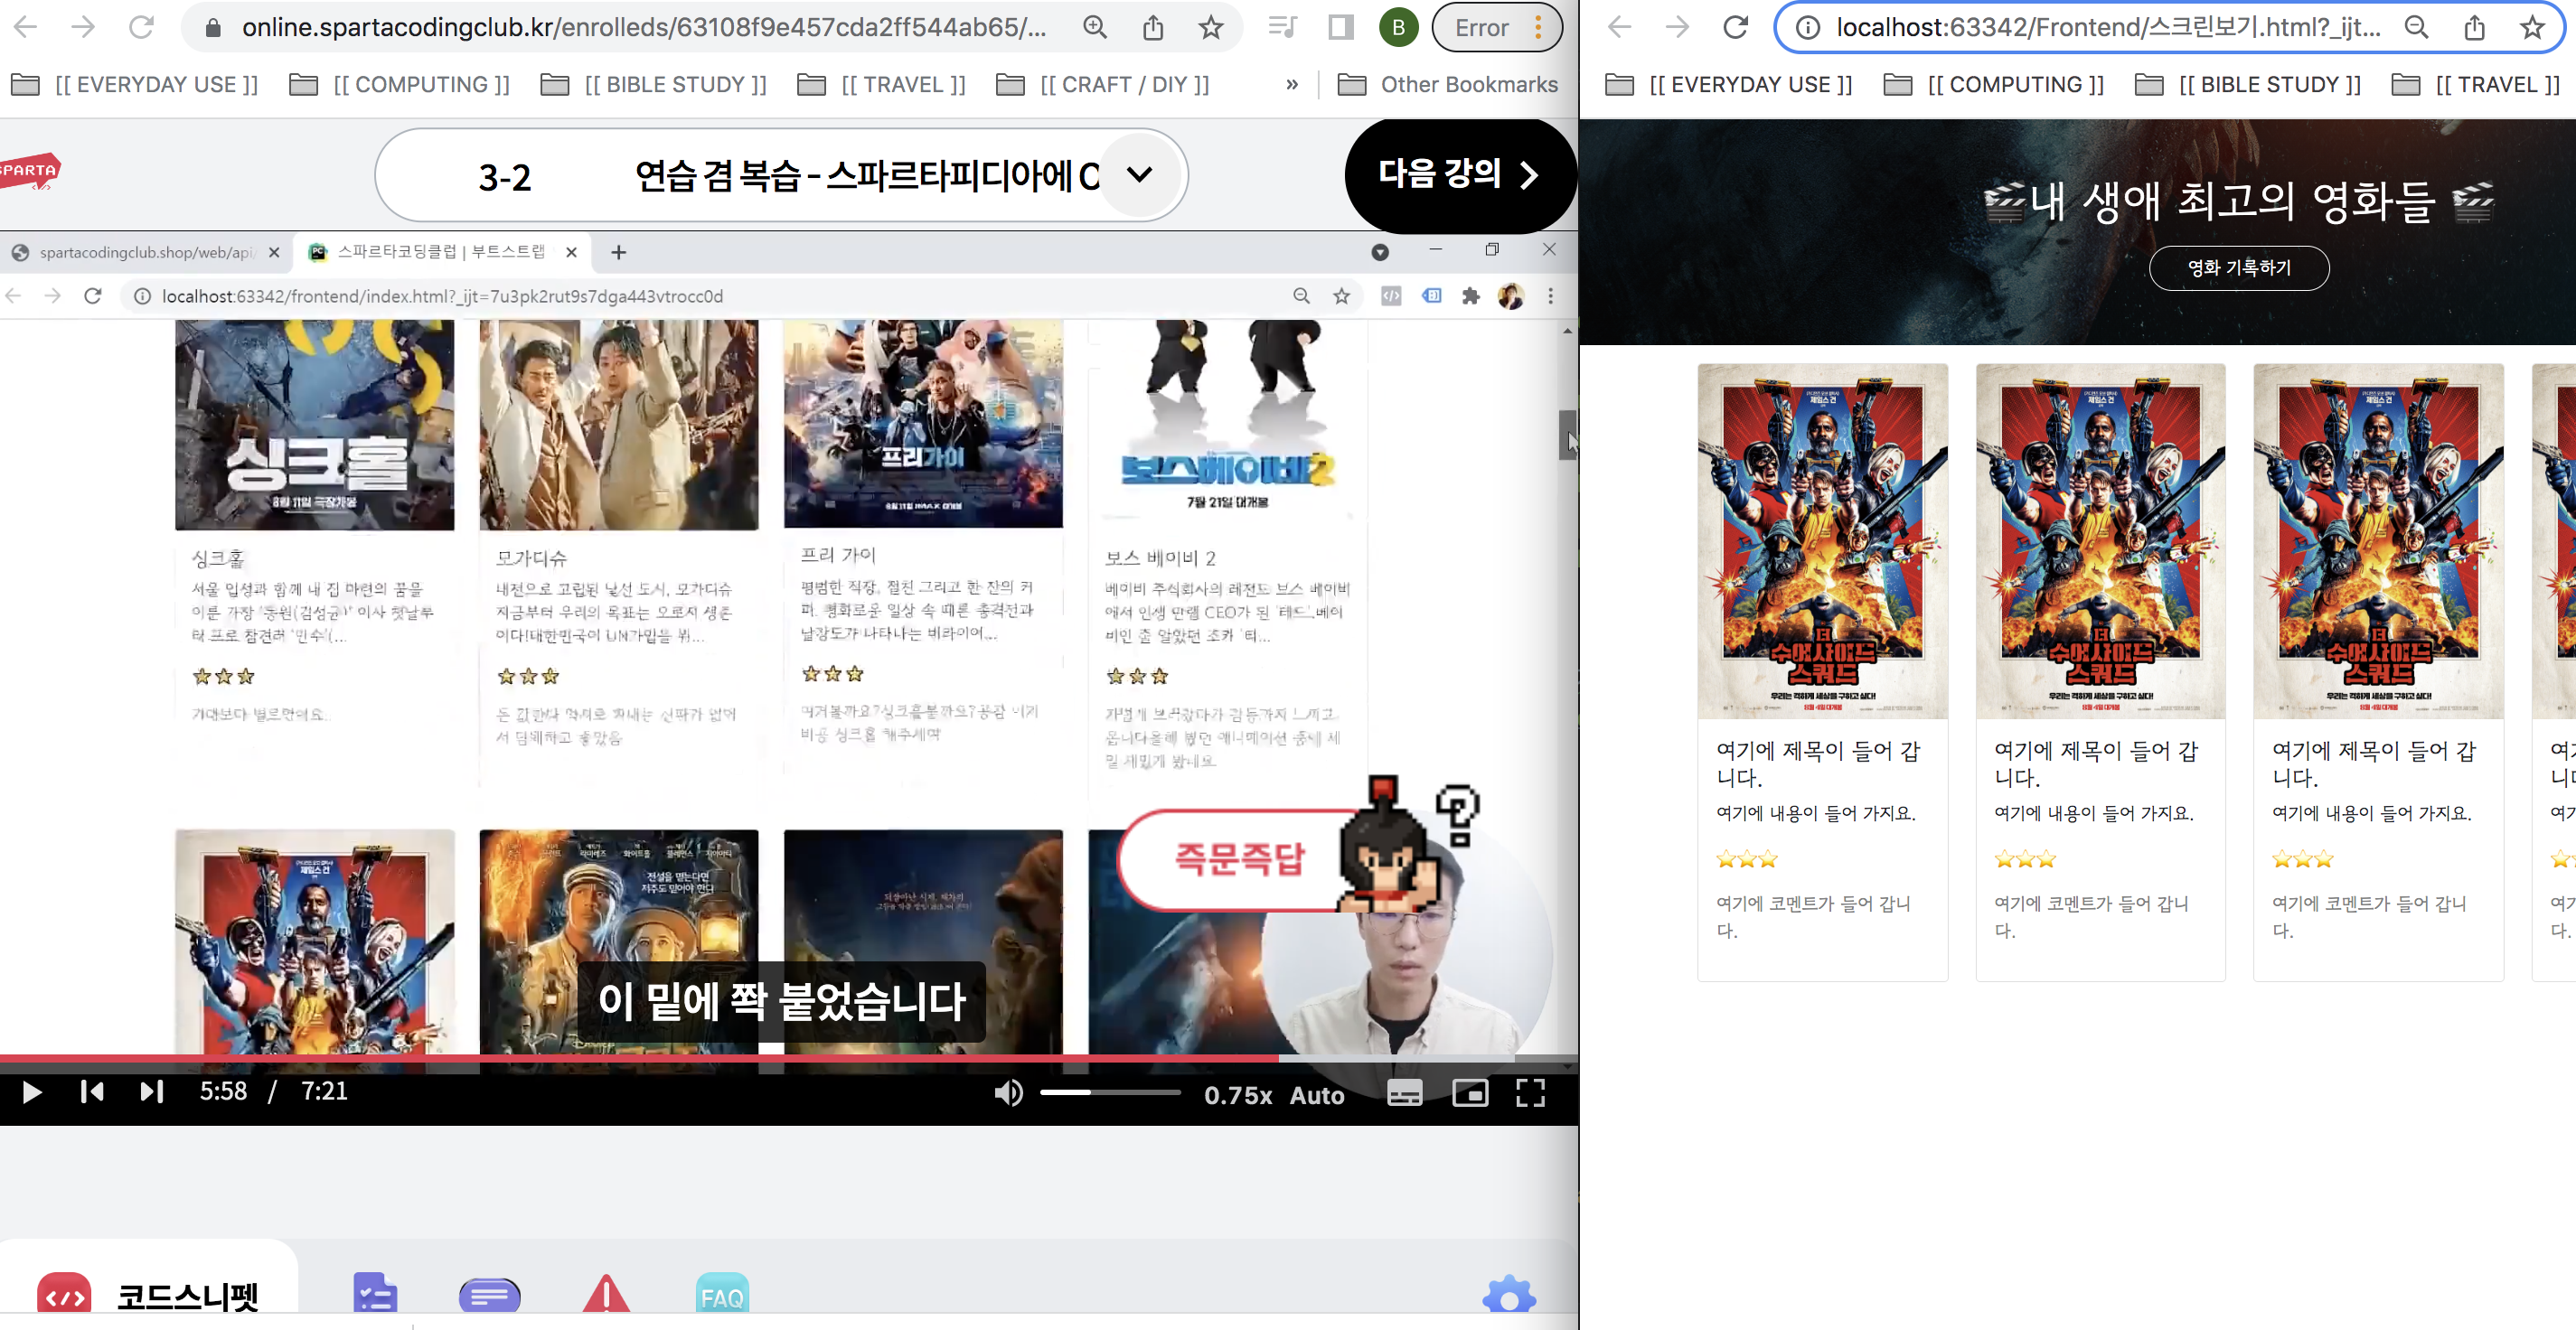Open BIBLE STUDY bookmark folder in left window
Viewport: 2576px width, 1330px height.
pyautogui.click(x=654, y=85)
